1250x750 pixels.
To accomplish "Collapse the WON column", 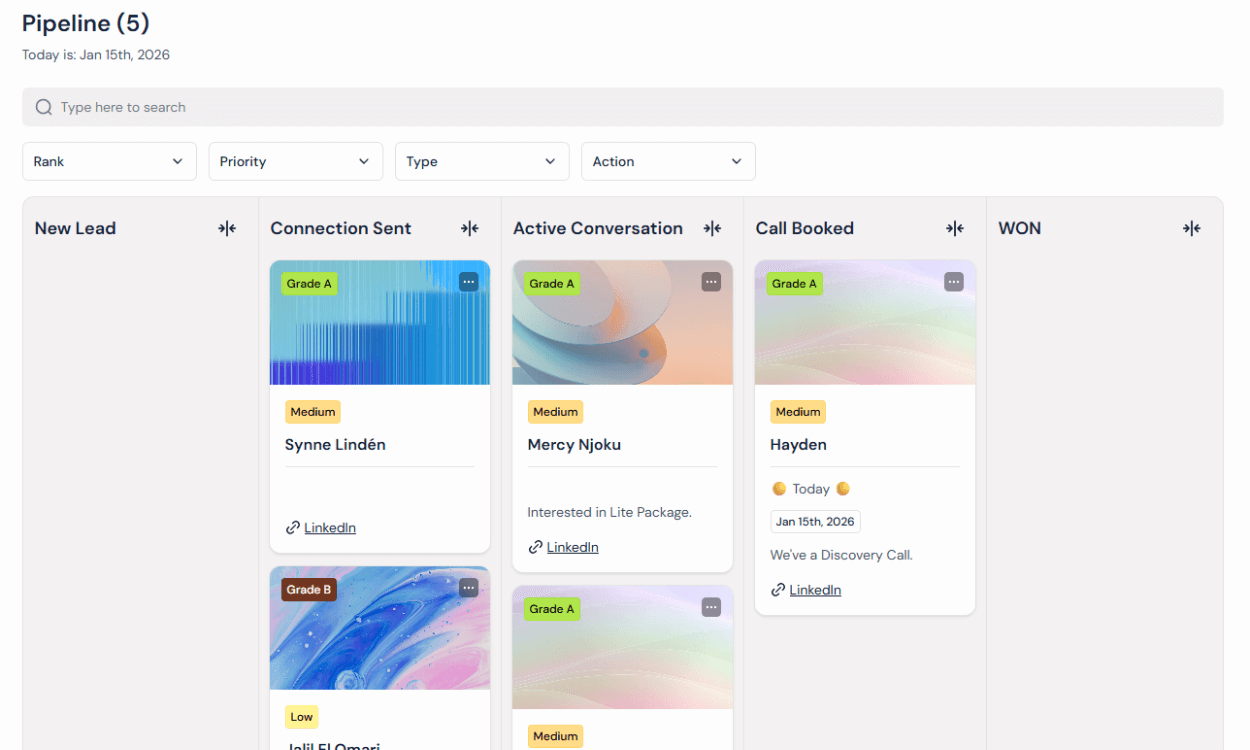I will [1191, 229].
